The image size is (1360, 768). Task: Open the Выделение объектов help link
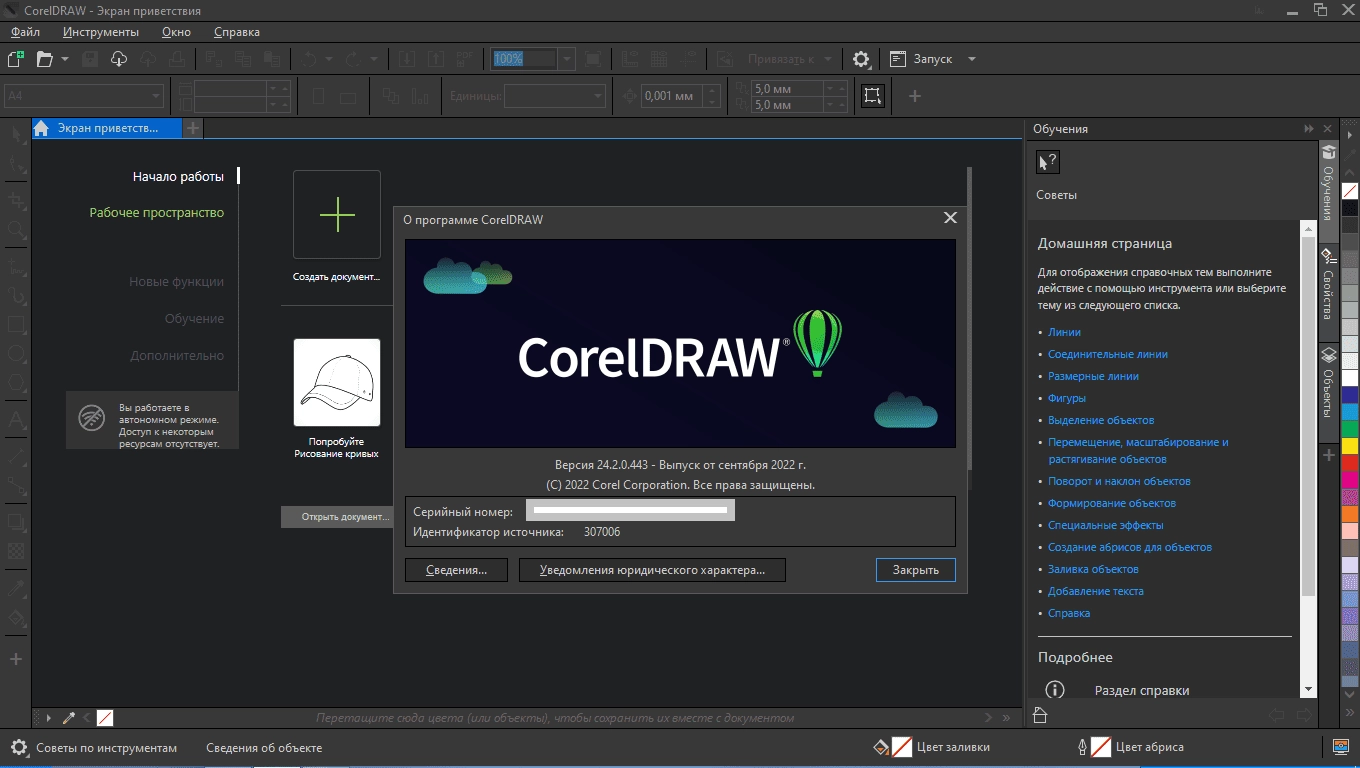click(1101, 420)
